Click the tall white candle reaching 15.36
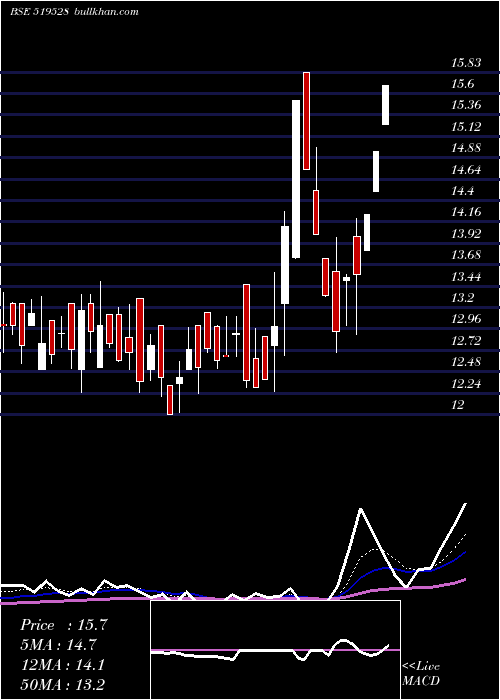500x700 pixels. click(x=296, y=179)
